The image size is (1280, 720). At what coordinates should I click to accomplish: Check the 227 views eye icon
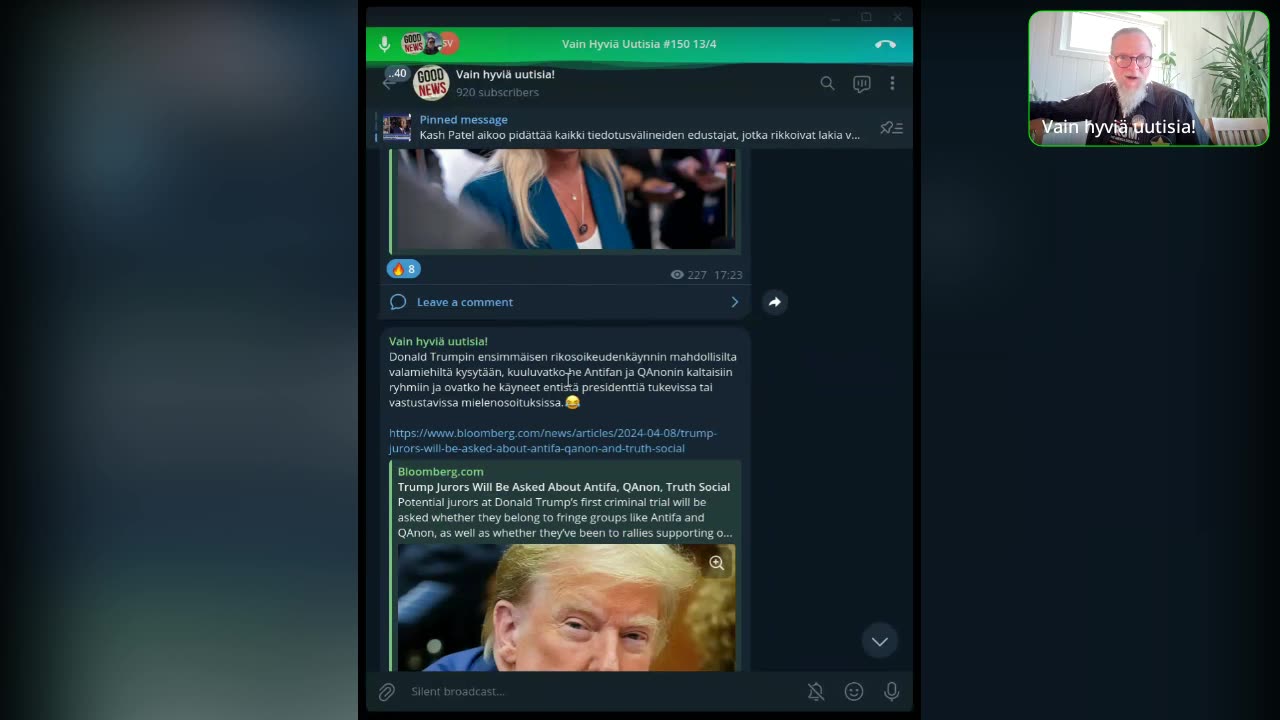tap(677, 275)
